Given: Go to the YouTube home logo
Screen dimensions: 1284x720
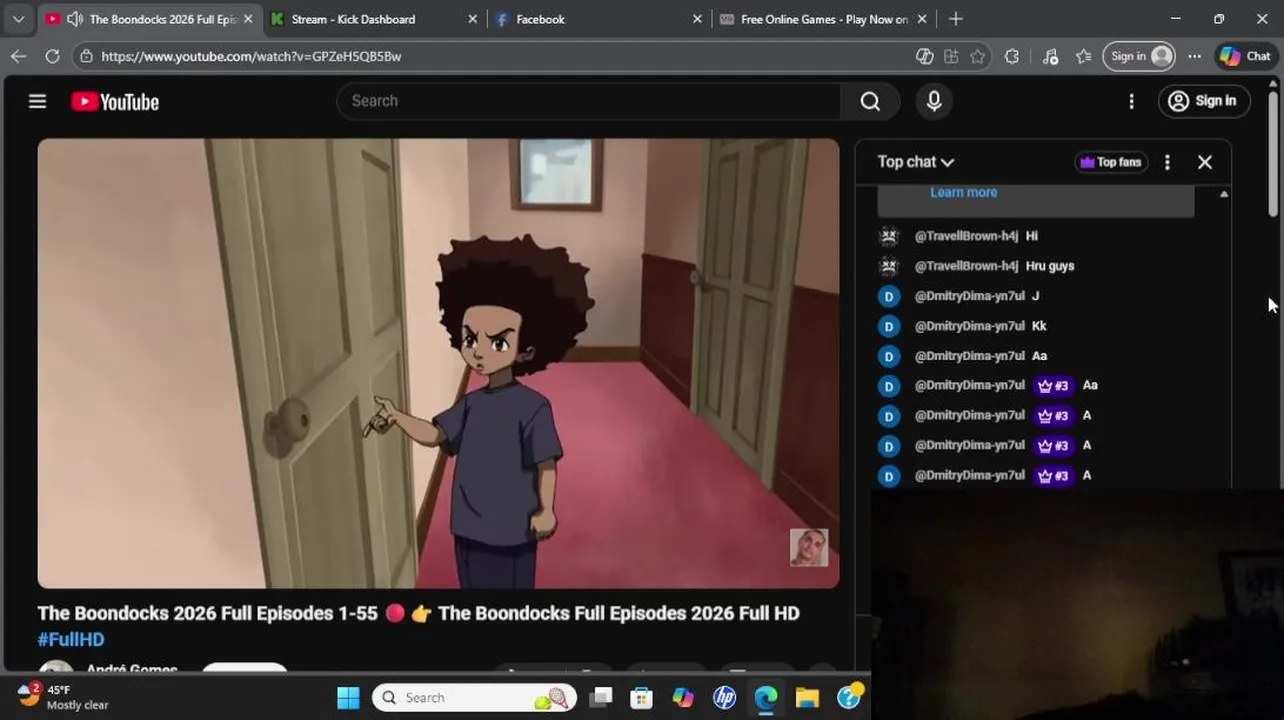Looking at the screenshot, I should click(x=115, y=102).
